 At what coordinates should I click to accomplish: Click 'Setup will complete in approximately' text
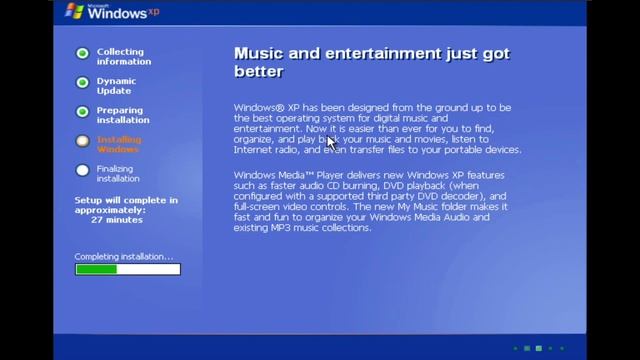click(126, 205)
